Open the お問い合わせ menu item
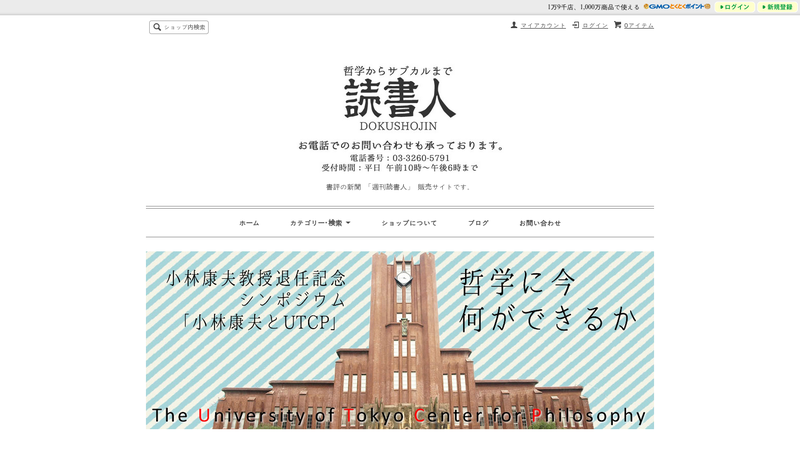 pyautogui.click(x=540, y=223)
